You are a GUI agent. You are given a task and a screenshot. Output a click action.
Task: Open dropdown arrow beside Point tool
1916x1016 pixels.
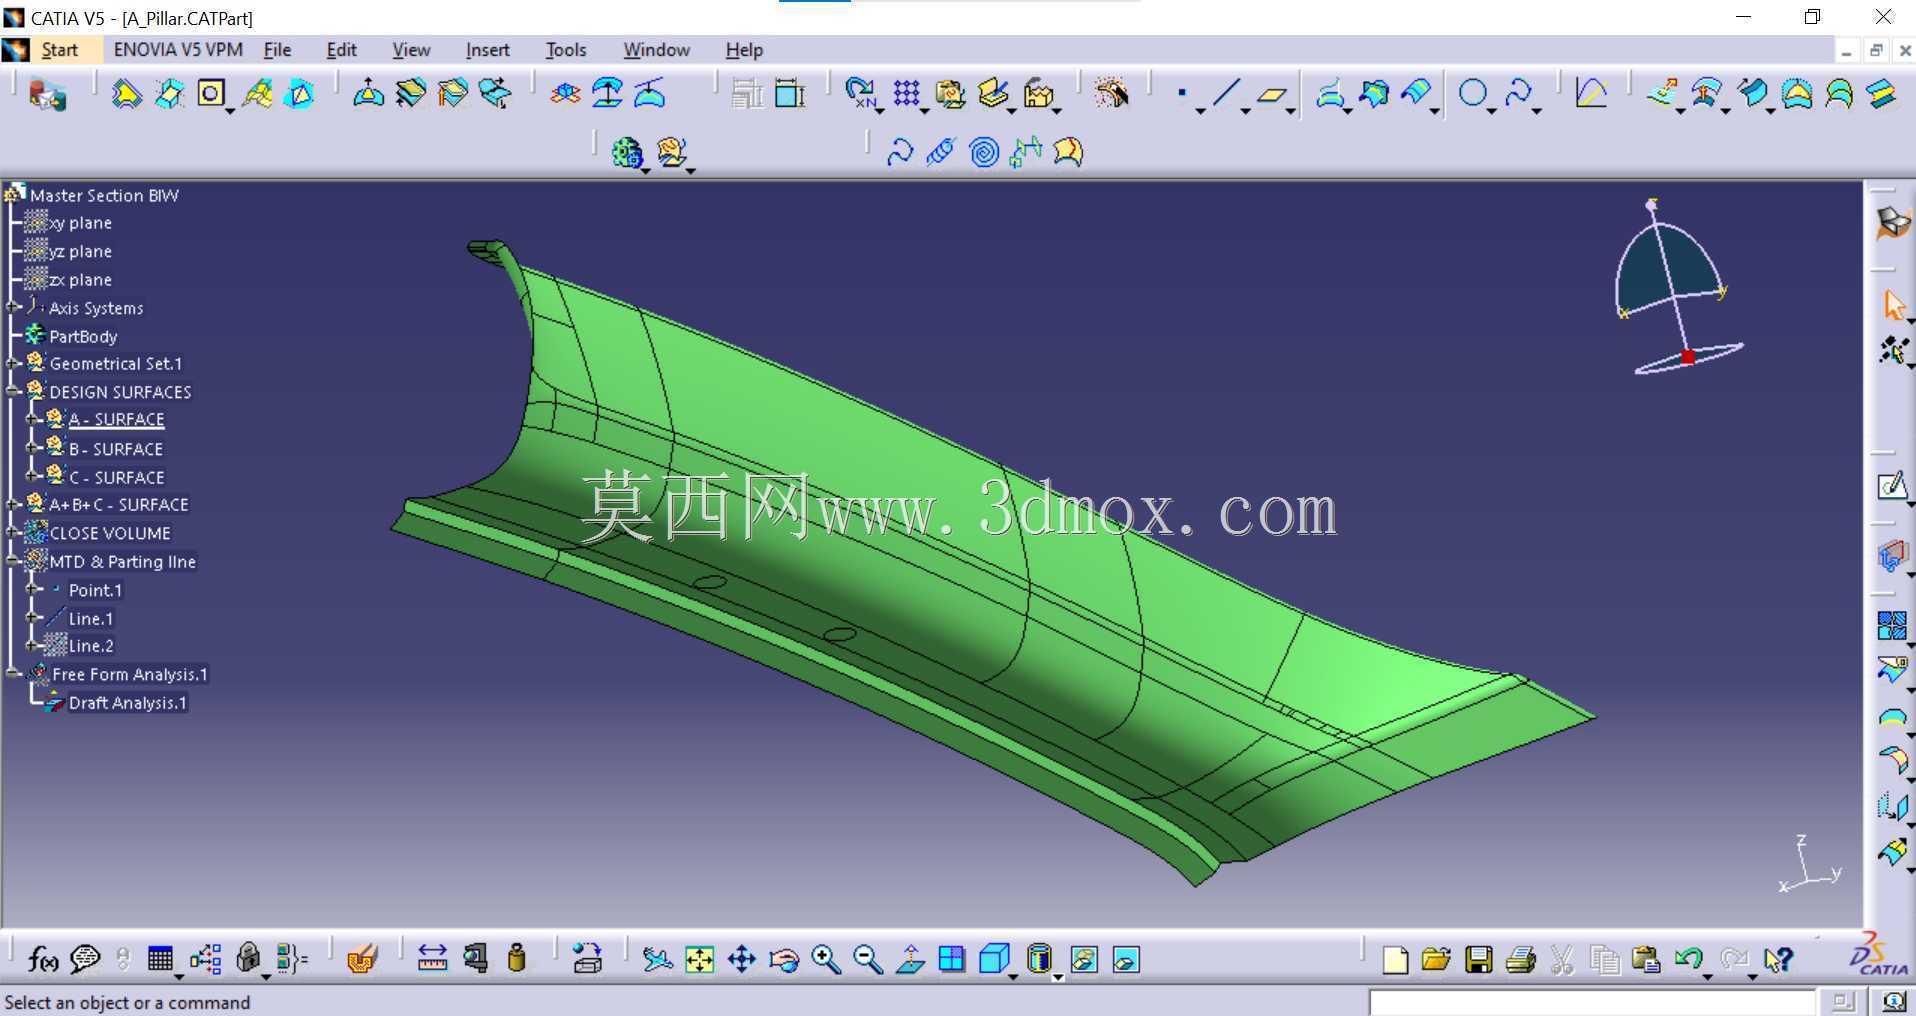point(1200,110)
